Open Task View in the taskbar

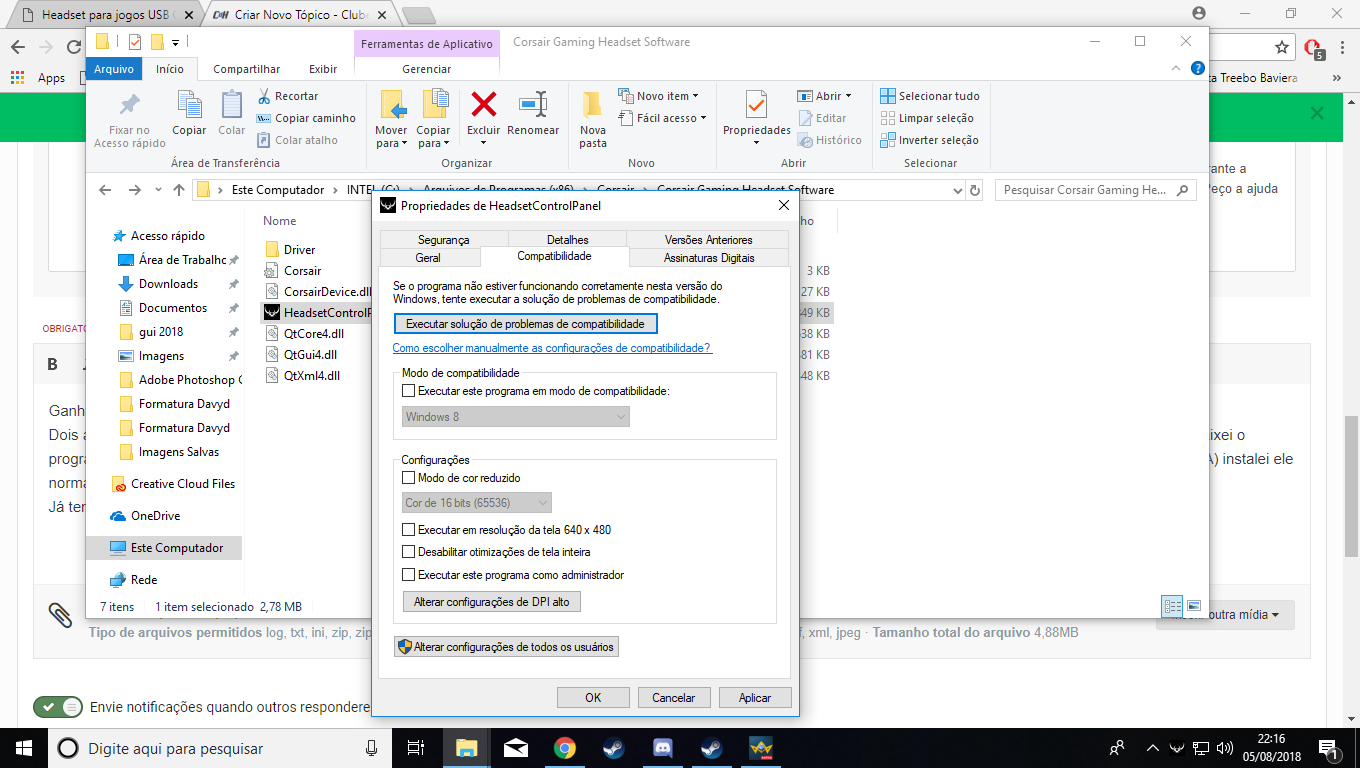tap(418, 748)
